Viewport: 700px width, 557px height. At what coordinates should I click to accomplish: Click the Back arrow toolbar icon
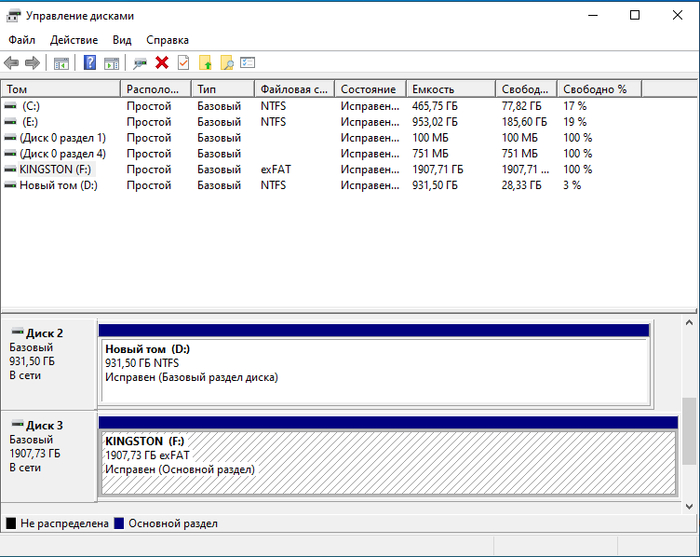click(12, 63)
